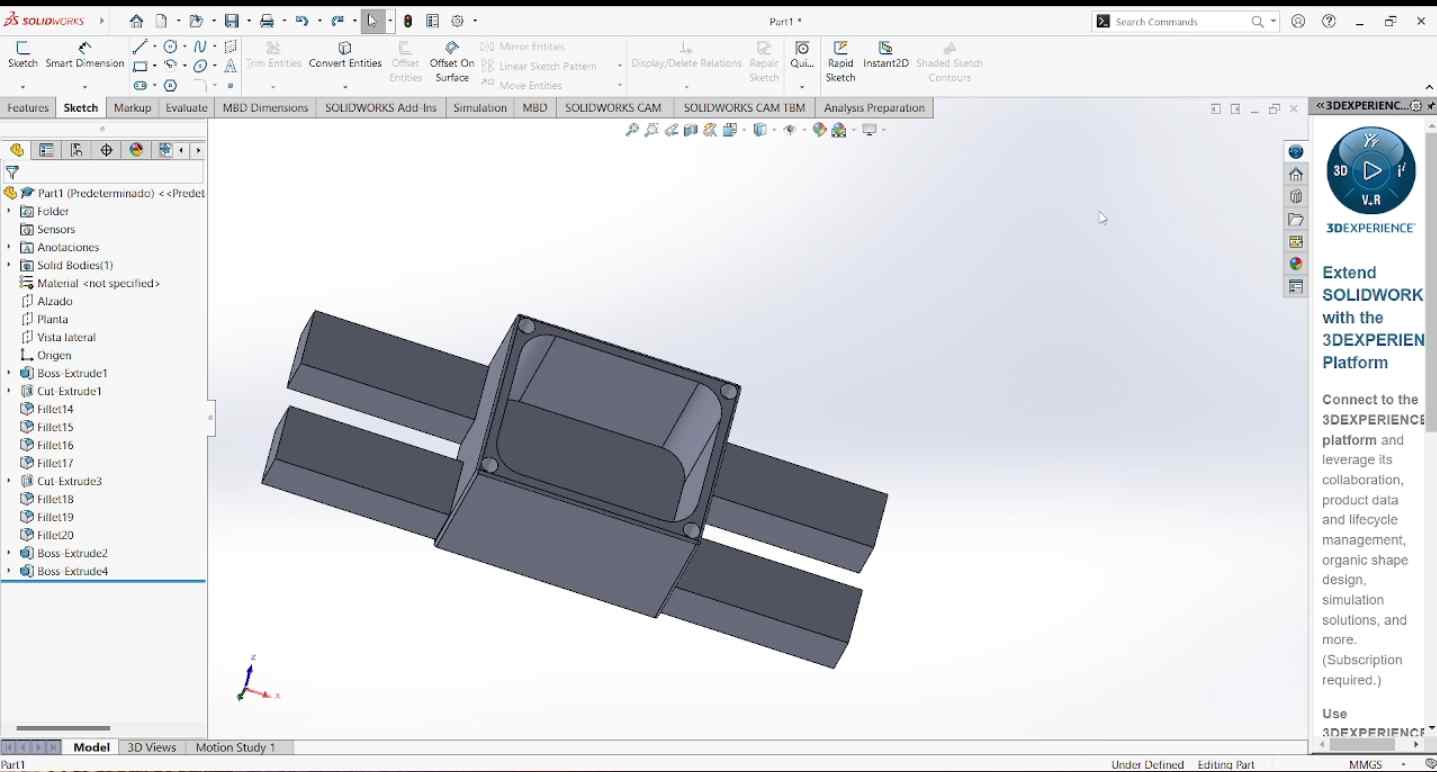Click Convert Entities tool
The height and width of the screenshot is (772, 1437).
pyautogui.click(x=345, y=55)
